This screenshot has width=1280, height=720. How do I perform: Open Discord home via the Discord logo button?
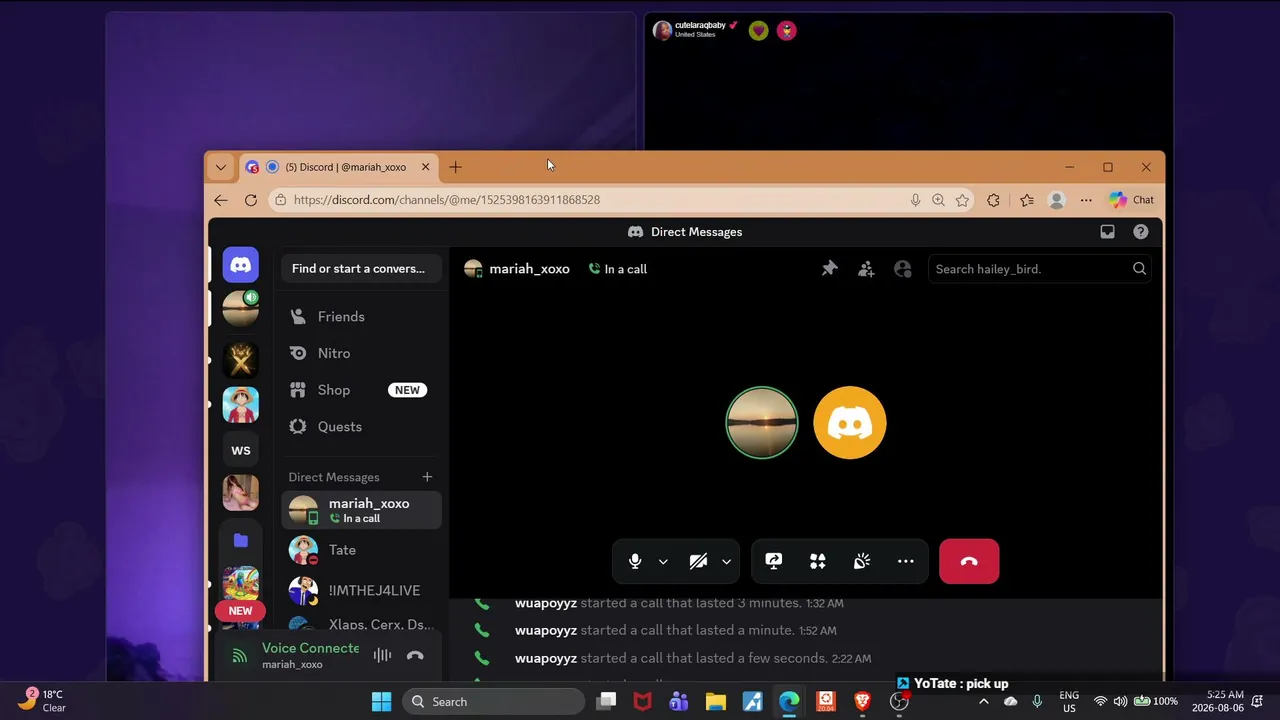(x=240, y=265)
